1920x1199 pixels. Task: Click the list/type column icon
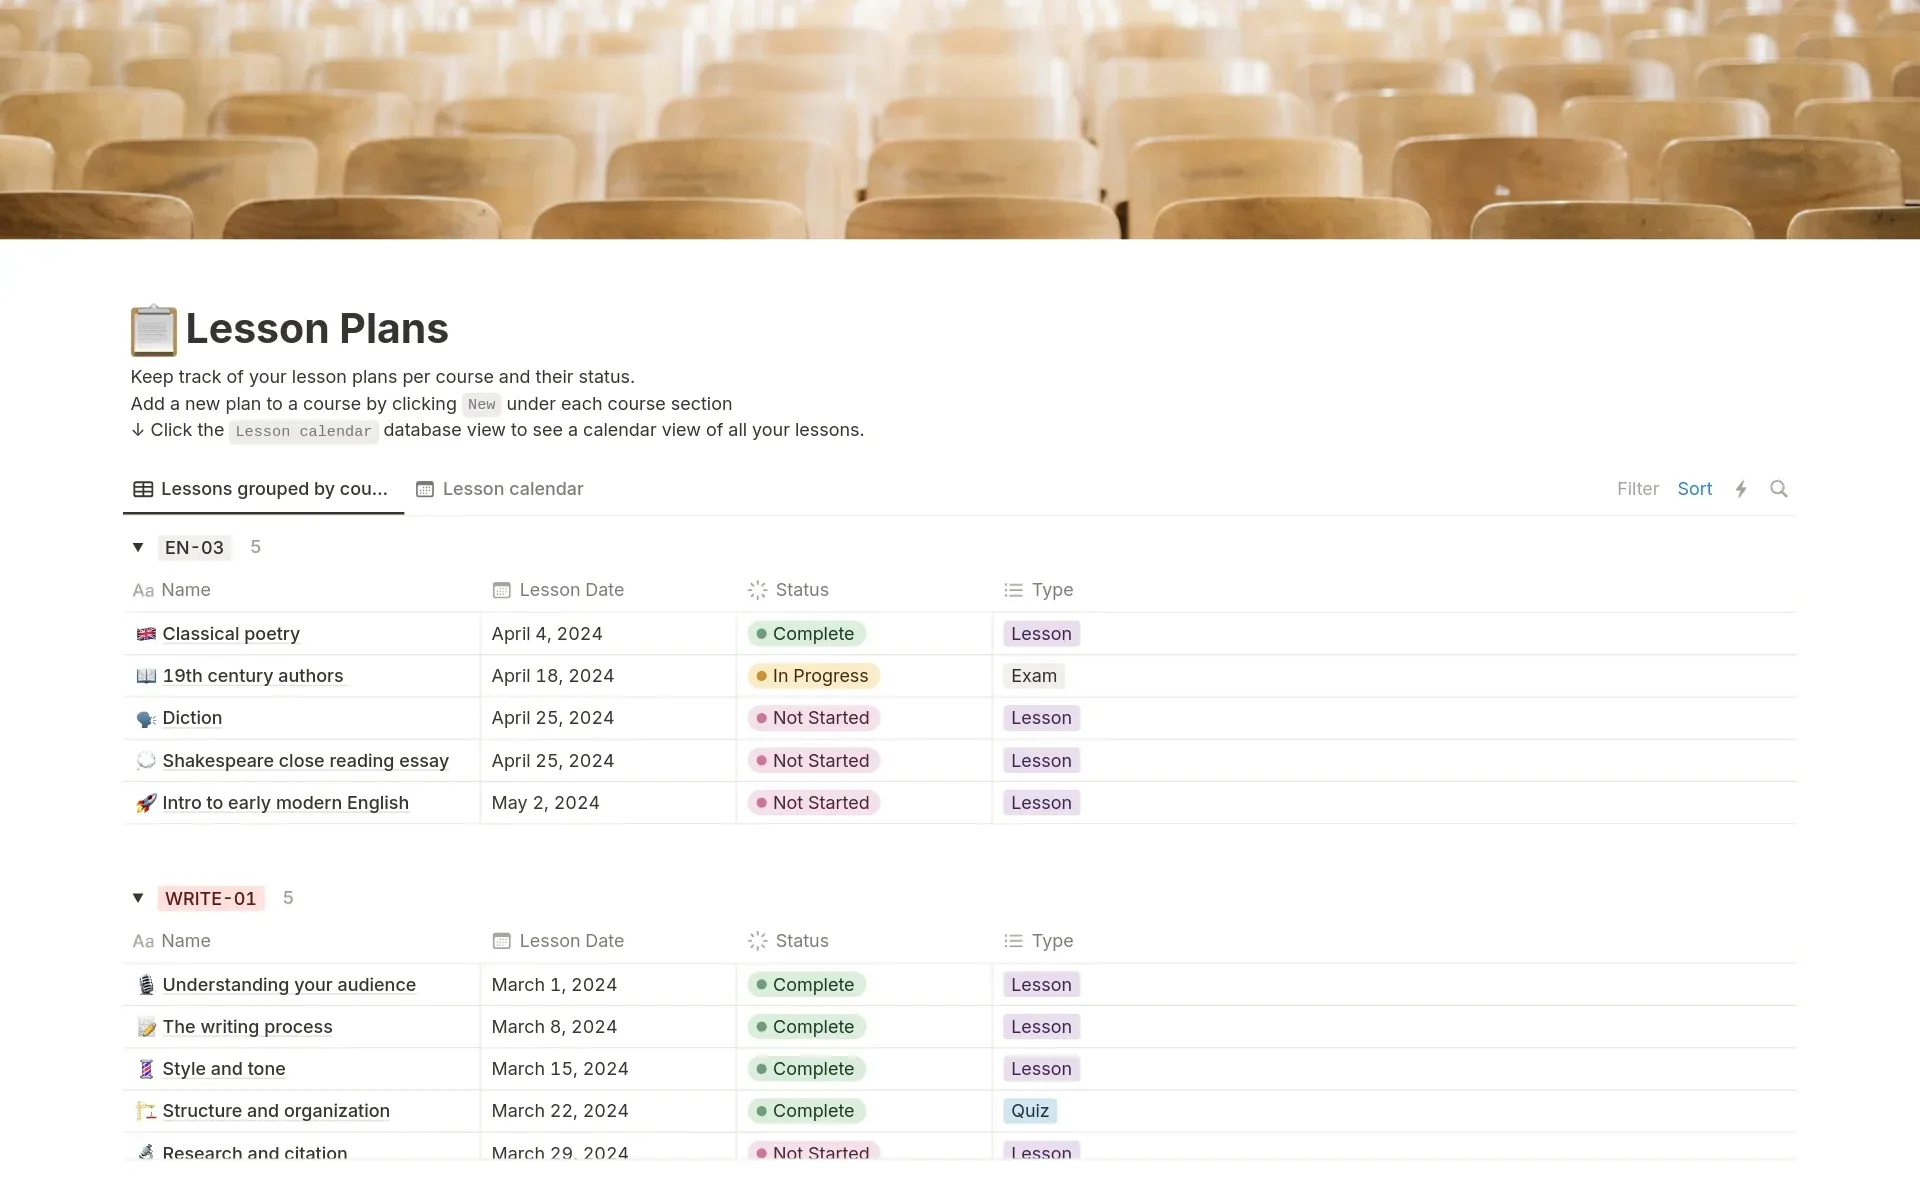(x=1012, y=590)
